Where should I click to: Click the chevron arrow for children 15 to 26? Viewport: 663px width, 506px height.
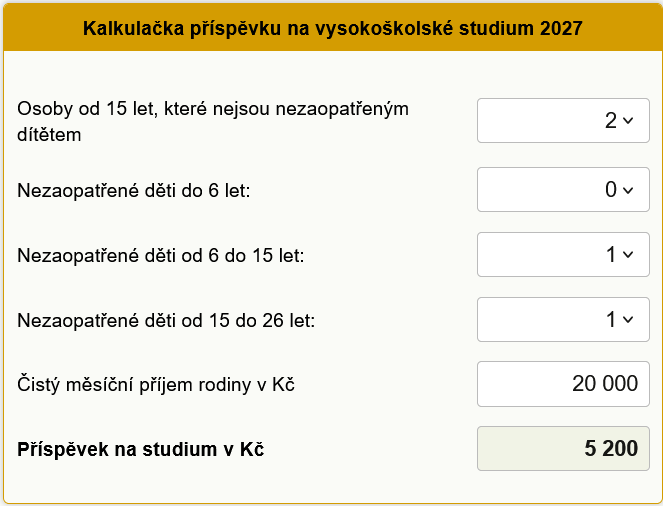click(x=628, y=320)
